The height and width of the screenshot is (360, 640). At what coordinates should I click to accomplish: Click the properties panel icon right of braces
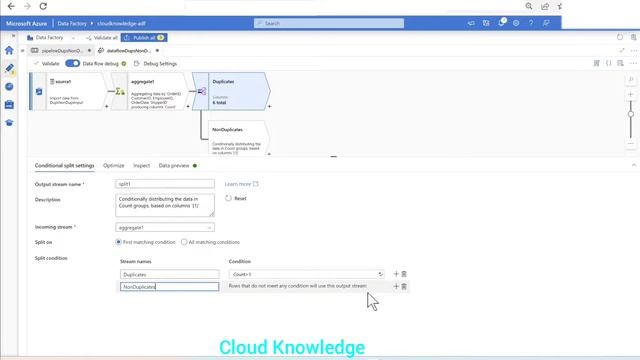620,63
